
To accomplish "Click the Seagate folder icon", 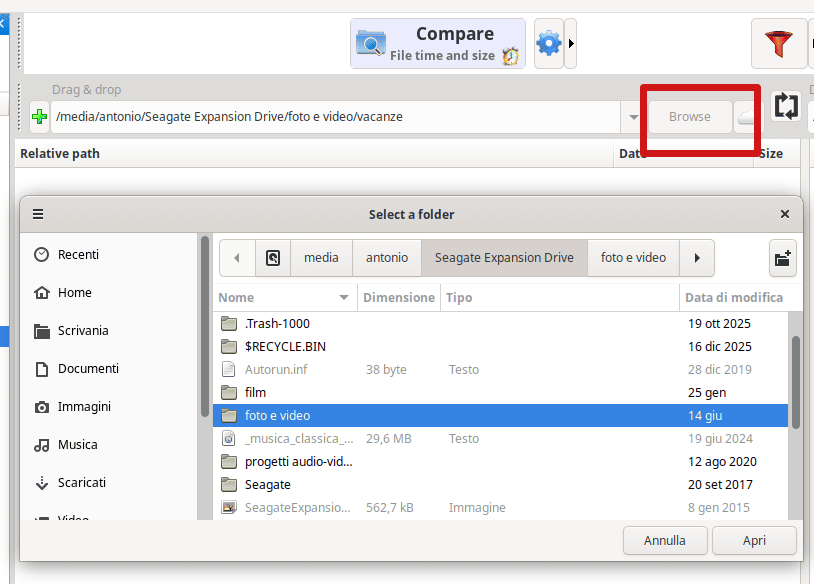I will [229, 484].
